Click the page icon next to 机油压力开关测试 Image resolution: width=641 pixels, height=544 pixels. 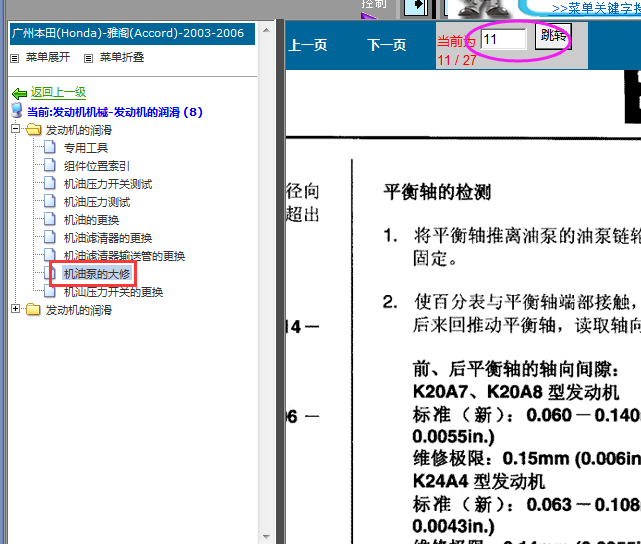point(50,183)
